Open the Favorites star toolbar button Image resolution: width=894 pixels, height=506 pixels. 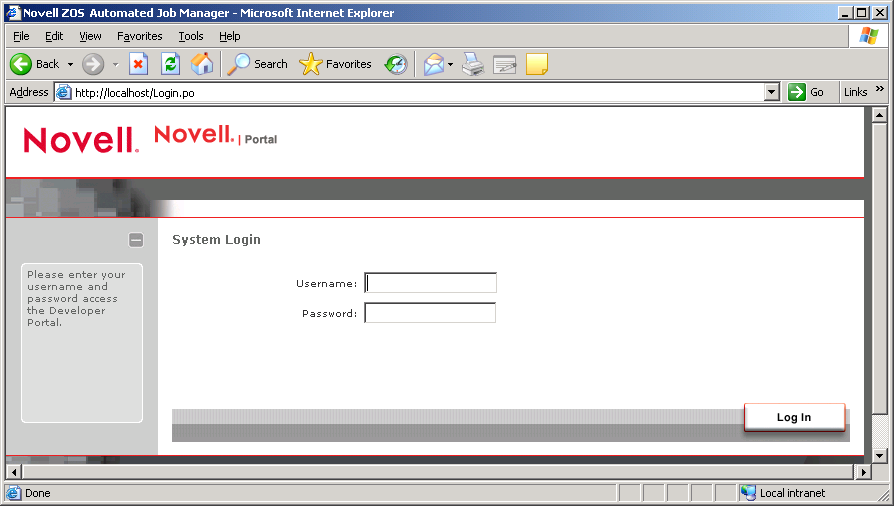[x=335, y=64]
